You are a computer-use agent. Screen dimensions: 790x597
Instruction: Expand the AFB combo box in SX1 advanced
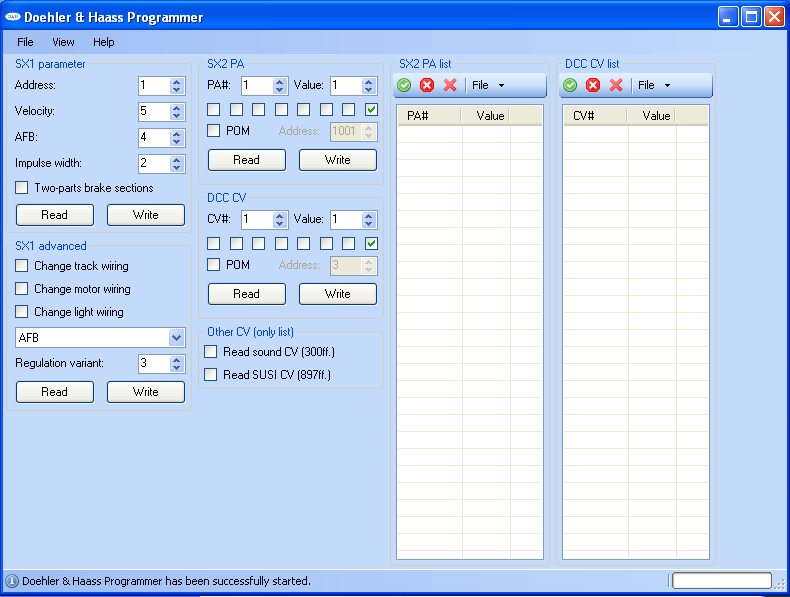[176, 338]
